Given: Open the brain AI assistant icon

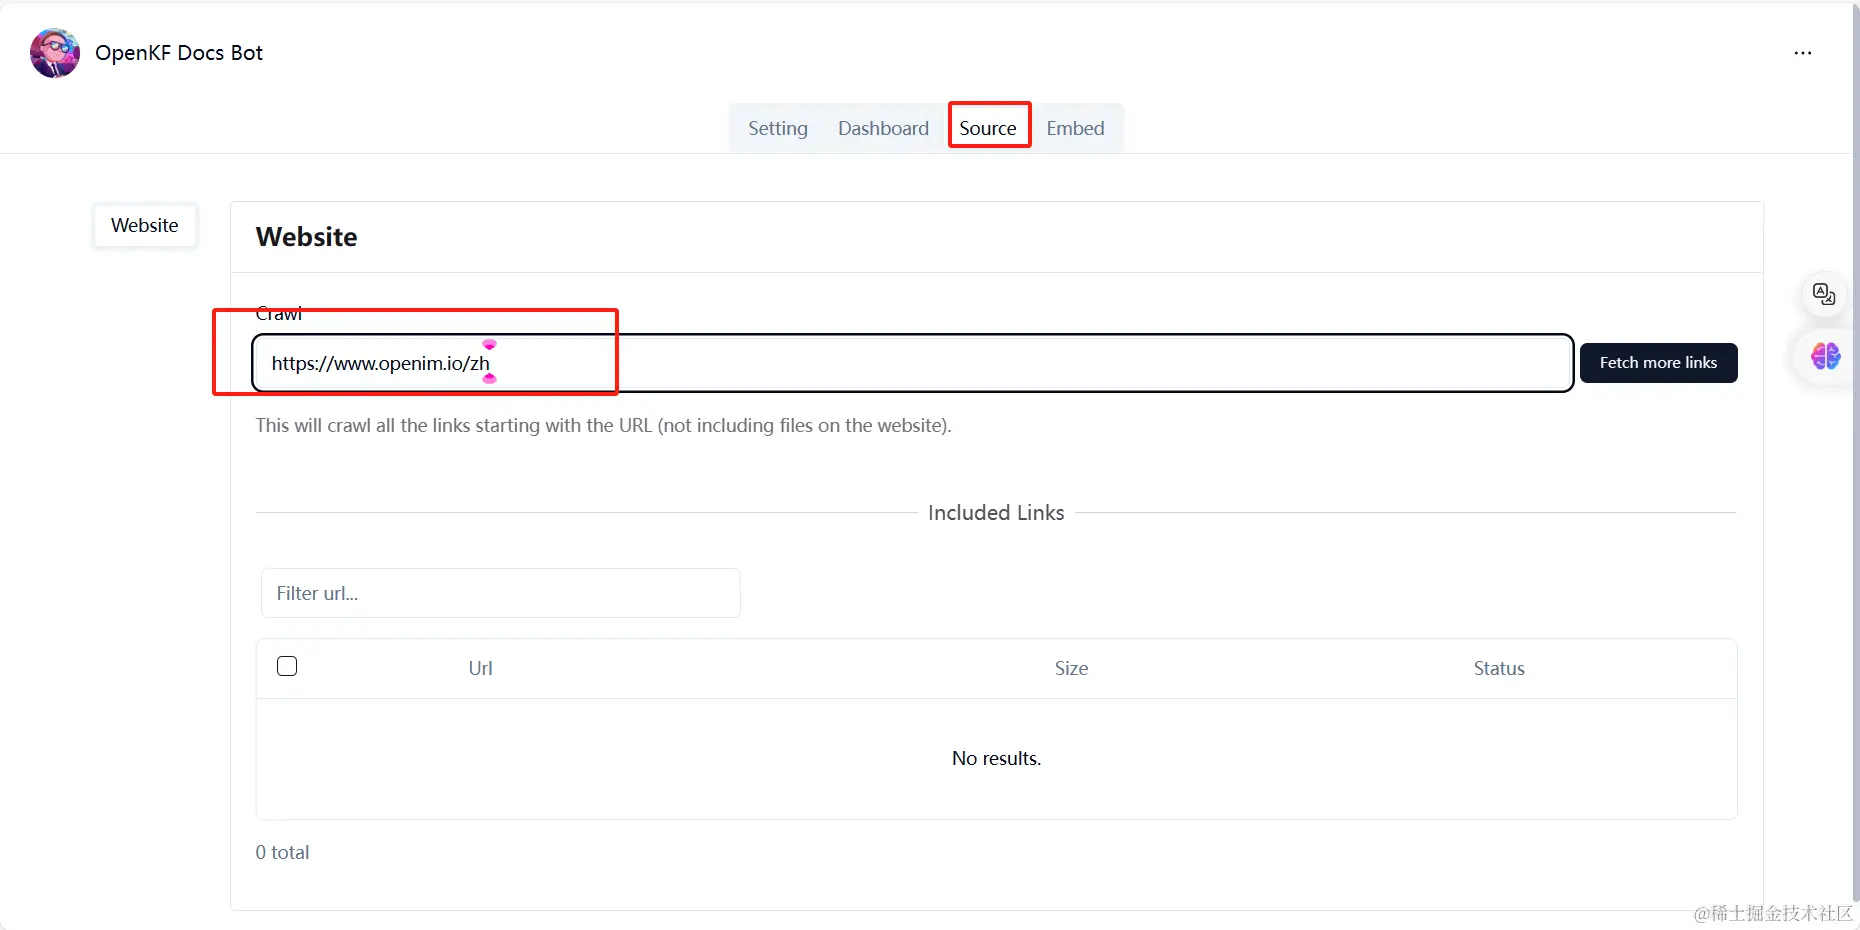Looking at the screenshot, I should pos(1825,356).
